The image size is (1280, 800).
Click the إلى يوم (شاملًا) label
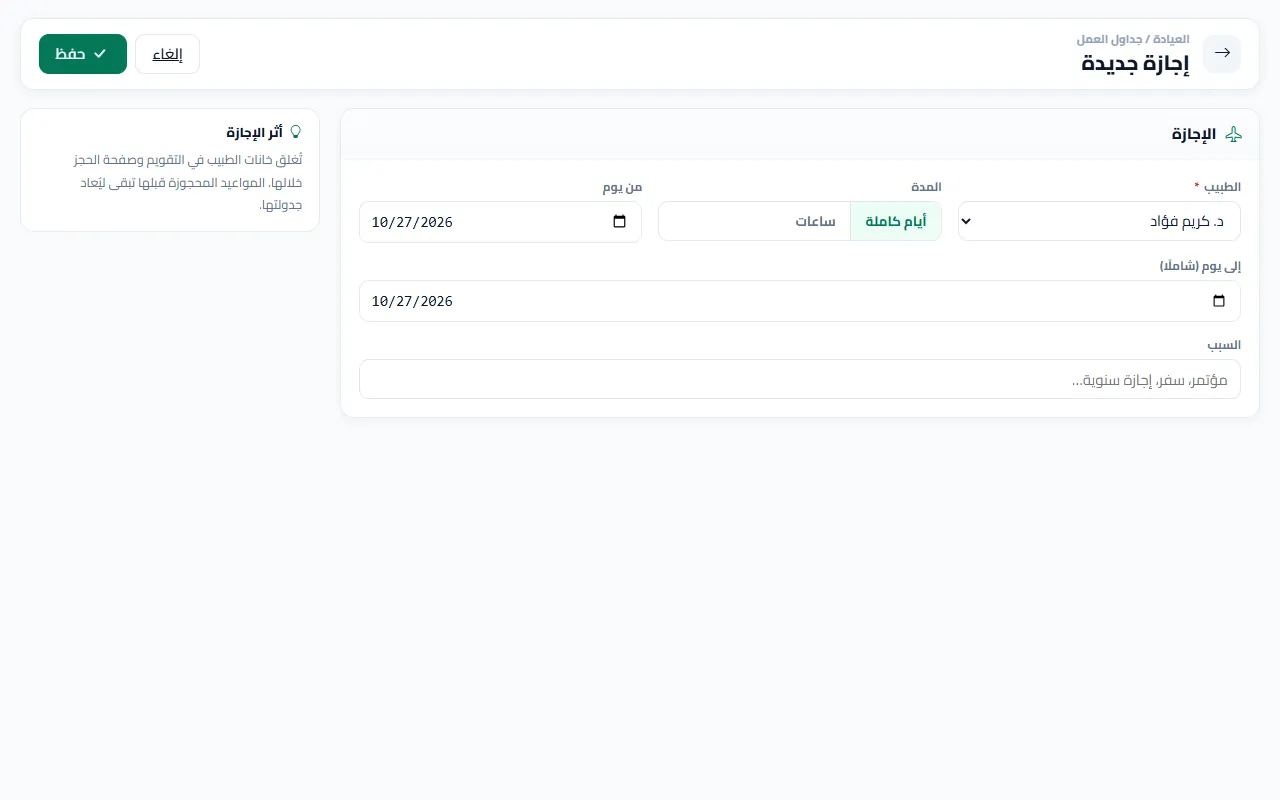pos(1200,266)
